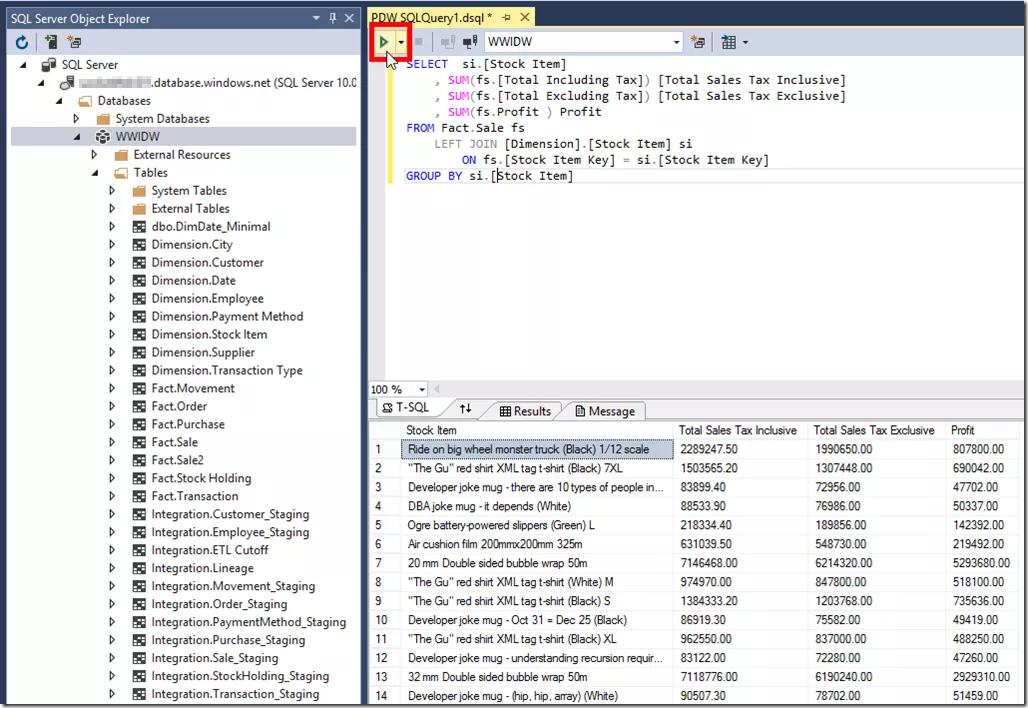Expand the Dimension.City table node
This screenshot has height=708, width=1028.
[112, 245]
